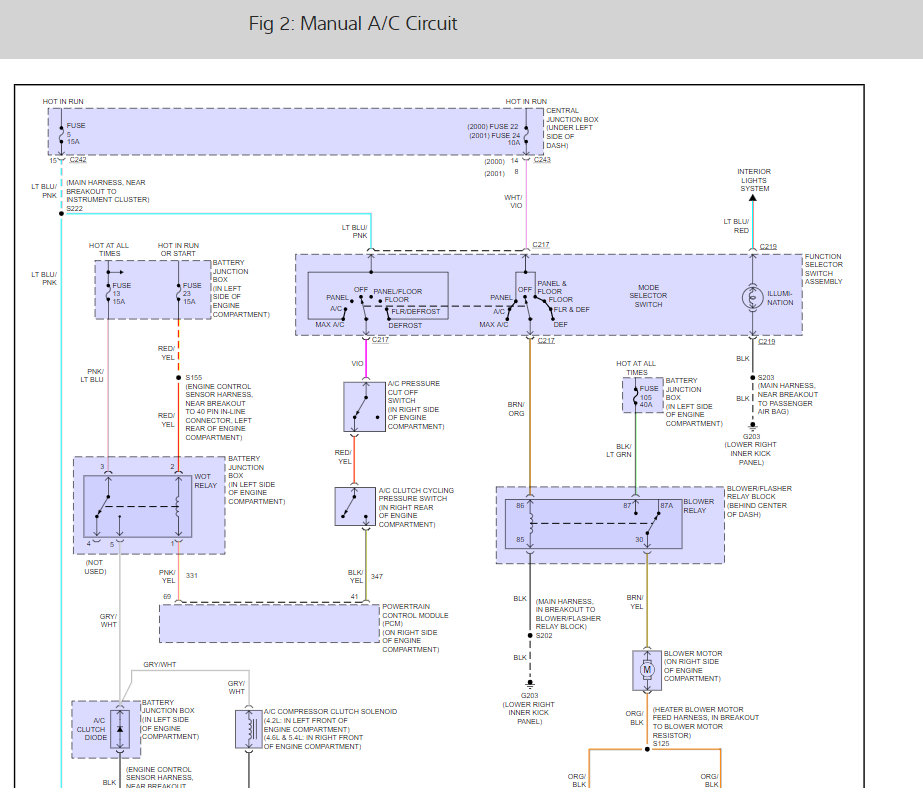The width and height of the screenshot is (923, 812).
Task: Click the "Fig 2: Manual A/C Circuit" title
Action: (x=353, y=23)
